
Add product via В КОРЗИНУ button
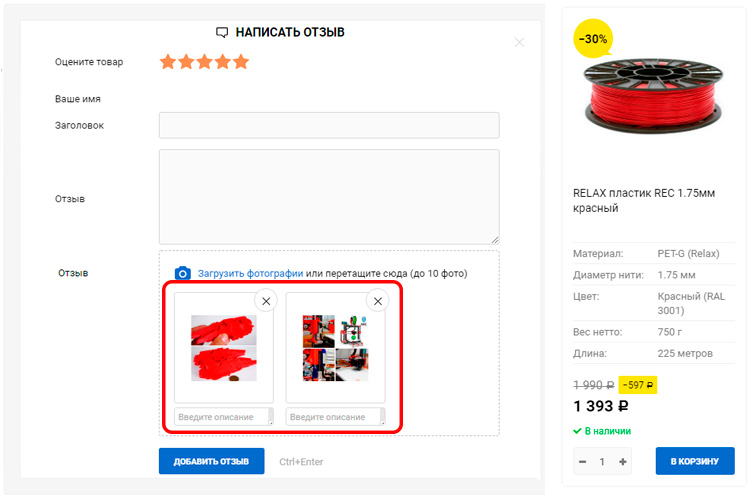point(695,461)
